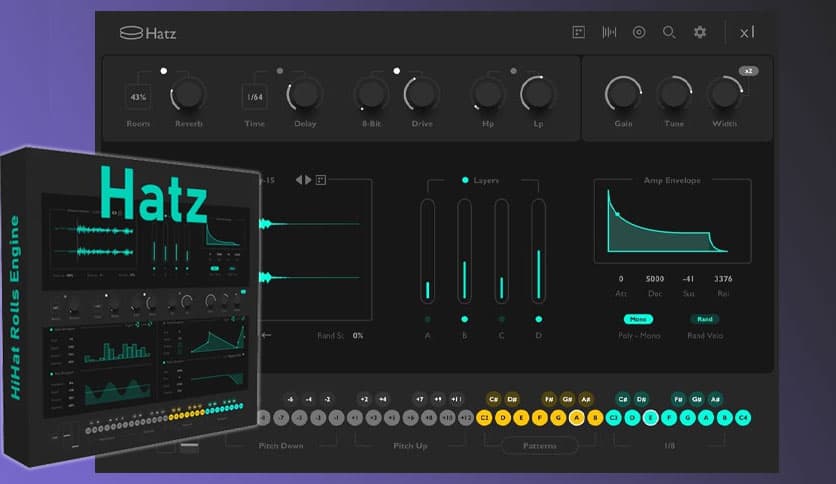Viewport: 836px width, 484px height.
Task: Click the layer D level slider
Action: (x=538, y=250)
